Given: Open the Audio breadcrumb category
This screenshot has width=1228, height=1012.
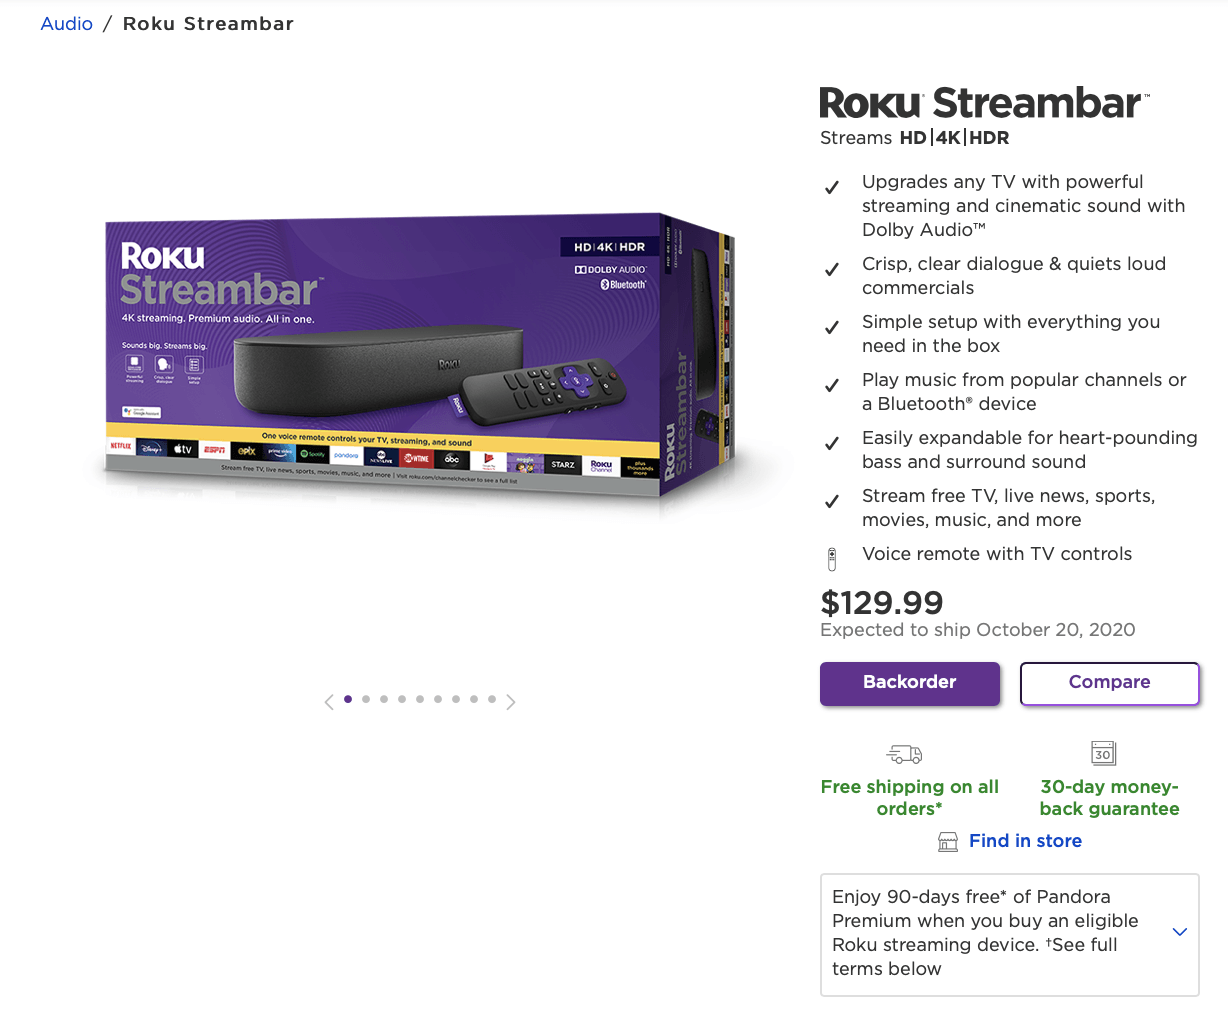Looking at the screenshot, I should 66,23.
